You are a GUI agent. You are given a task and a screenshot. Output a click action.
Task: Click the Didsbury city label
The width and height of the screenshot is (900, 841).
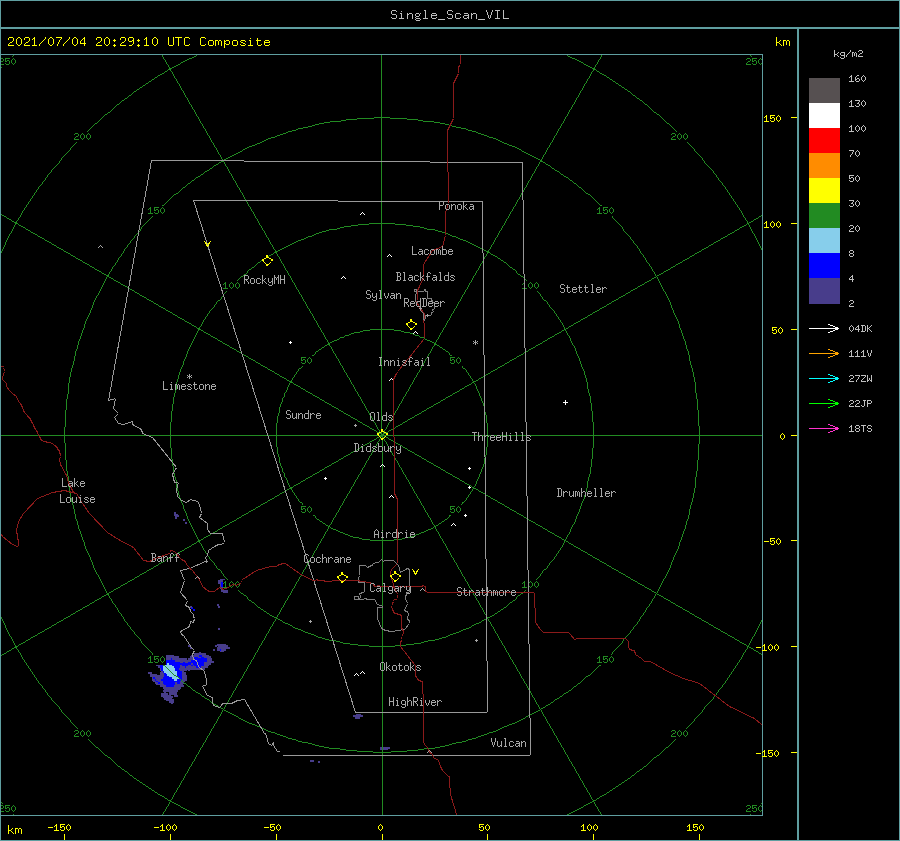(378, 448)
